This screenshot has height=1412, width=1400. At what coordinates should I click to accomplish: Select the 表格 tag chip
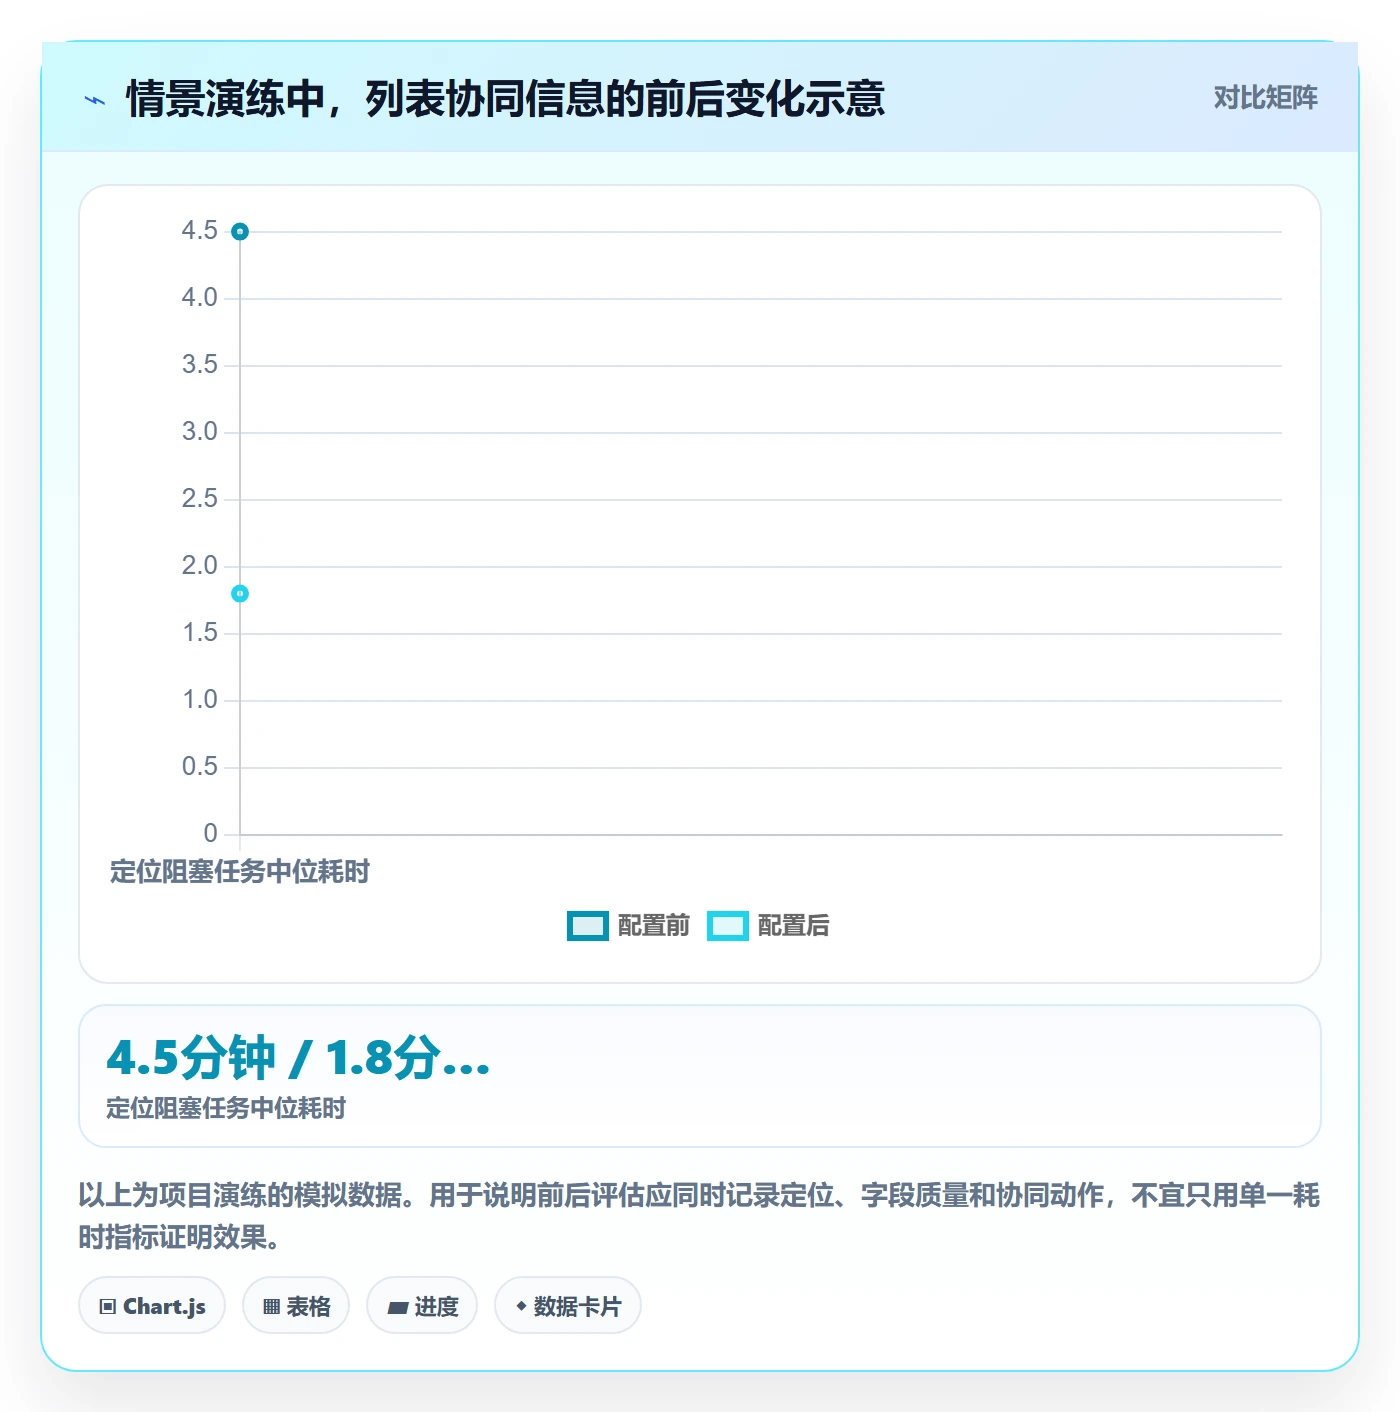296,1305
